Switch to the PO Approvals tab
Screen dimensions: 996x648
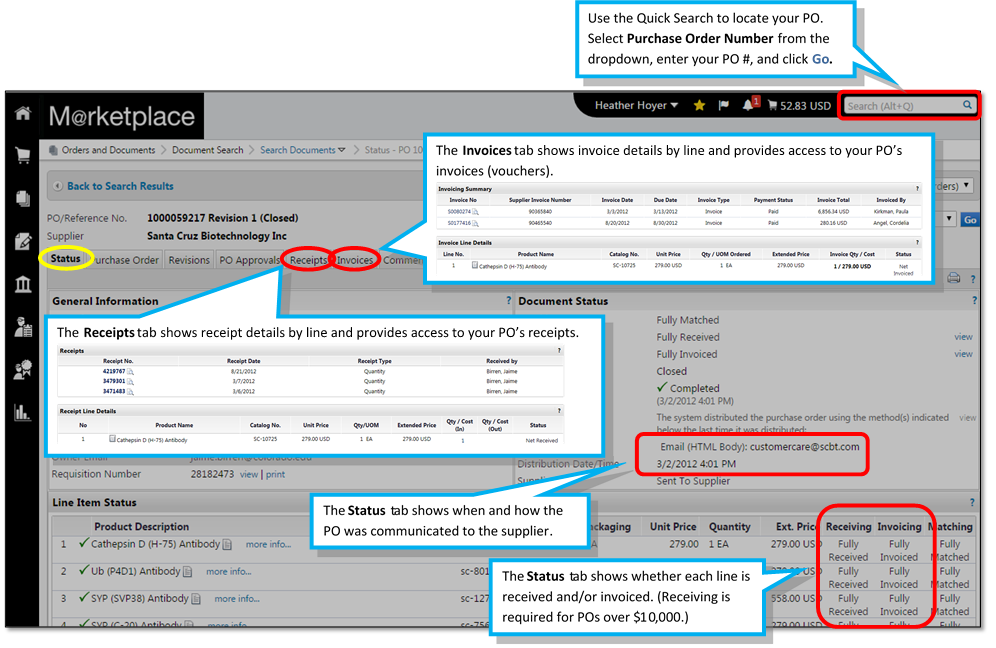point(250,260)
